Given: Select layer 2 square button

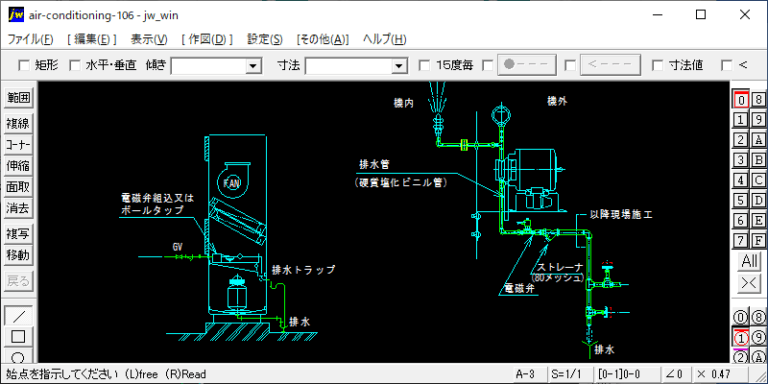Looking at the screenshot, I should pos(741,140).
